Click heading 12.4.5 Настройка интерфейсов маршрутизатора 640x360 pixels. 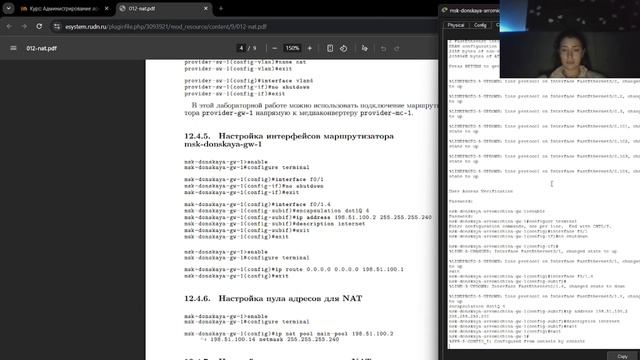coord(289,140)
